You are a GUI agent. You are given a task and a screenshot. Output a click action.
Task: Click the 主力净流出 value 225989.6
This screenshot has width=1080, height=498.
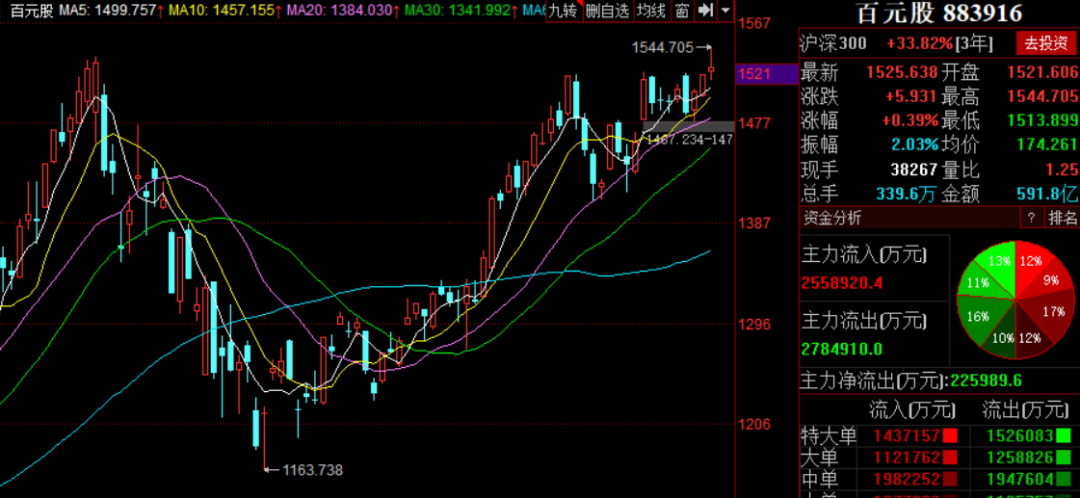984,380
